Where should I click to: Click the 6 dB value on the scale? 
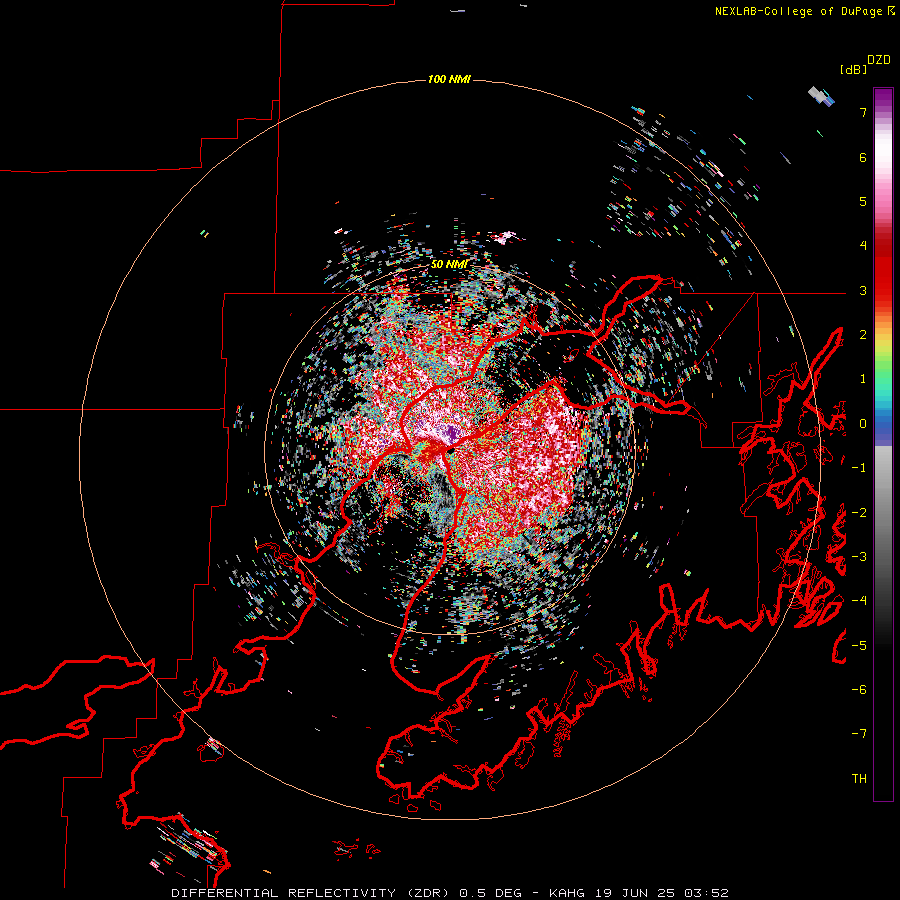[x=863, y=157]
